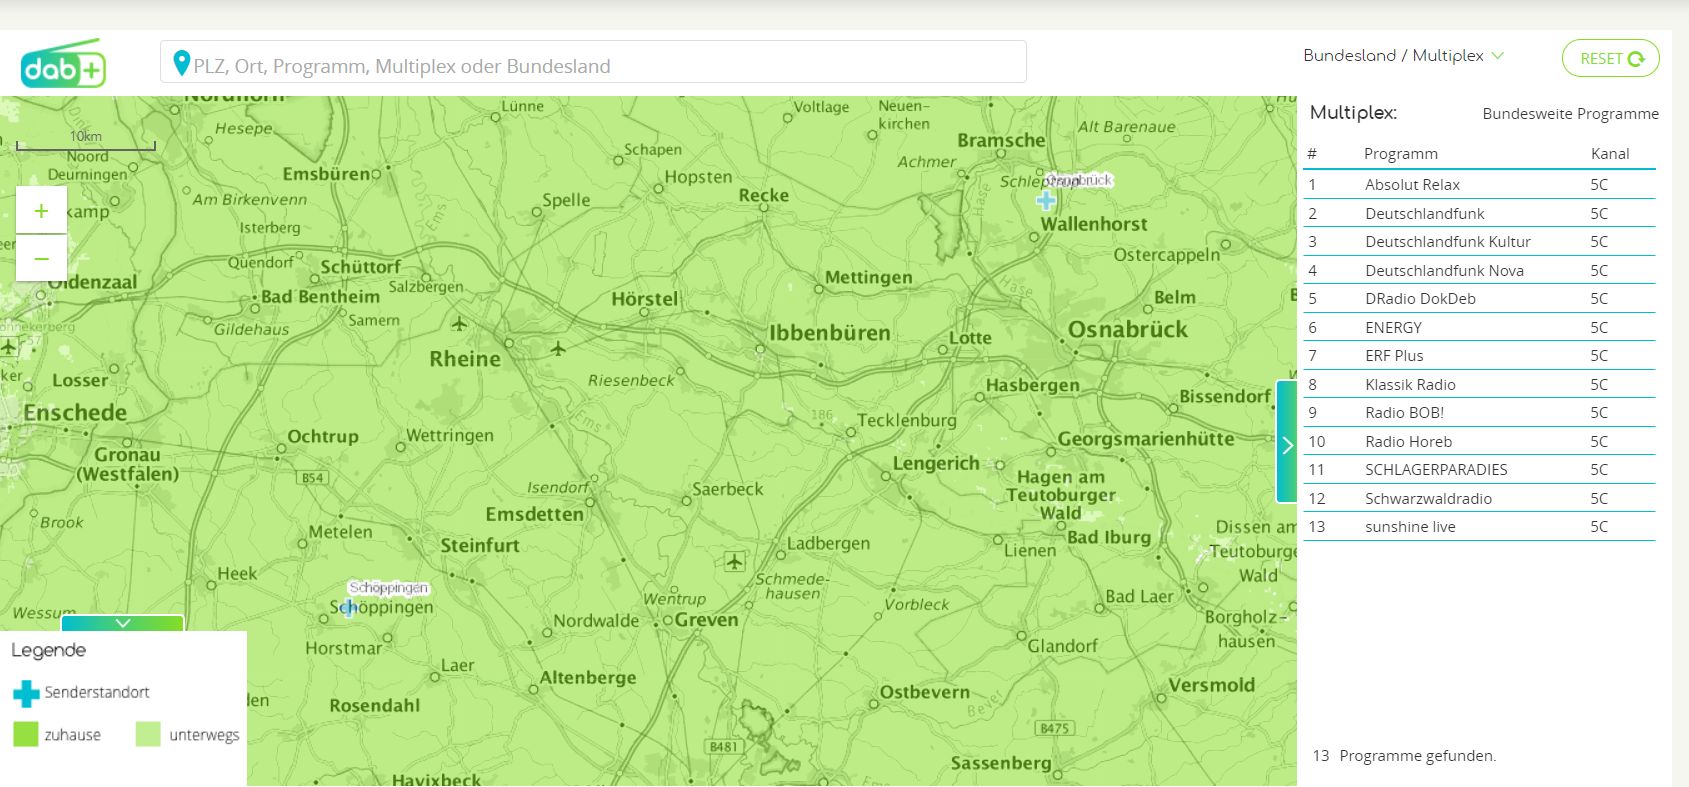Click the unterwegs light green swatch
This screenshot has width=1689, height=787.
pos(148,735)
